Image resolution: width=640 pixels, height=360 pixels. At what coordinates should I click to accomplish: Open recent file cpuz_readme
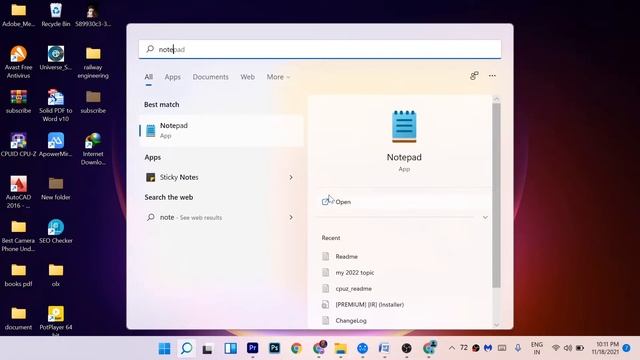[x=353, y=288]
